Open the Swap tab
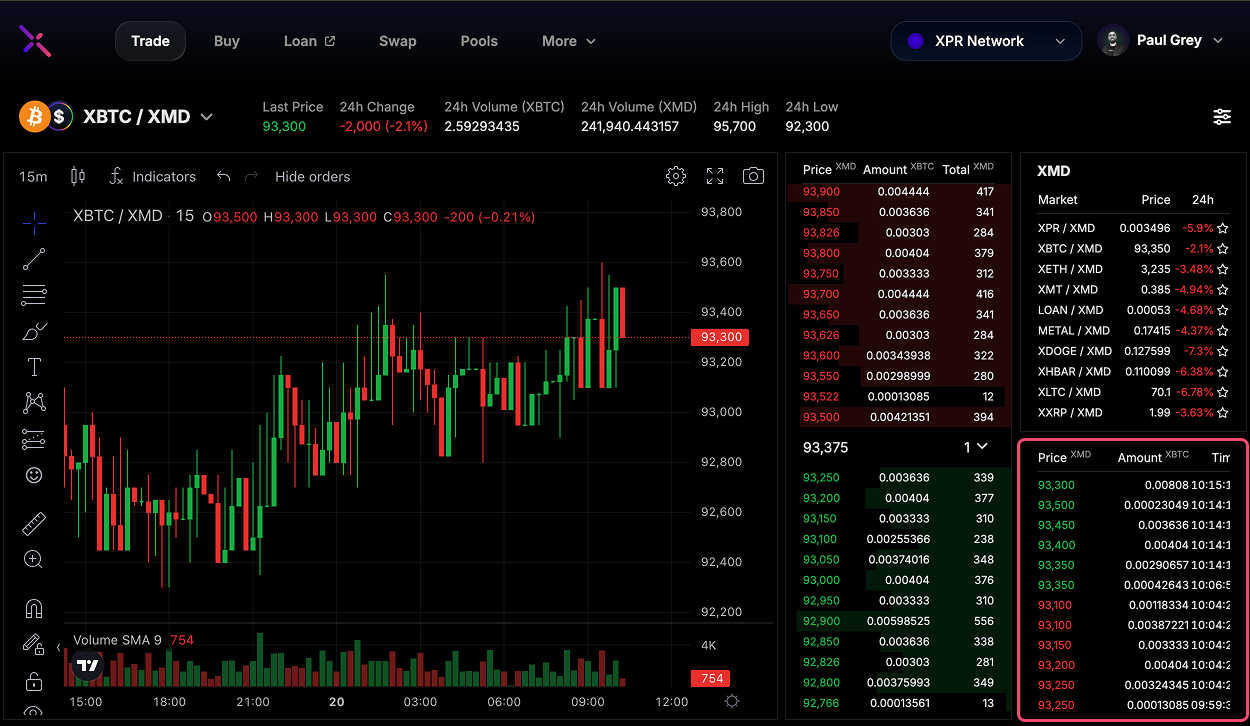The height and width of the screenshot is (726, 1250). [x=397, y=41]
